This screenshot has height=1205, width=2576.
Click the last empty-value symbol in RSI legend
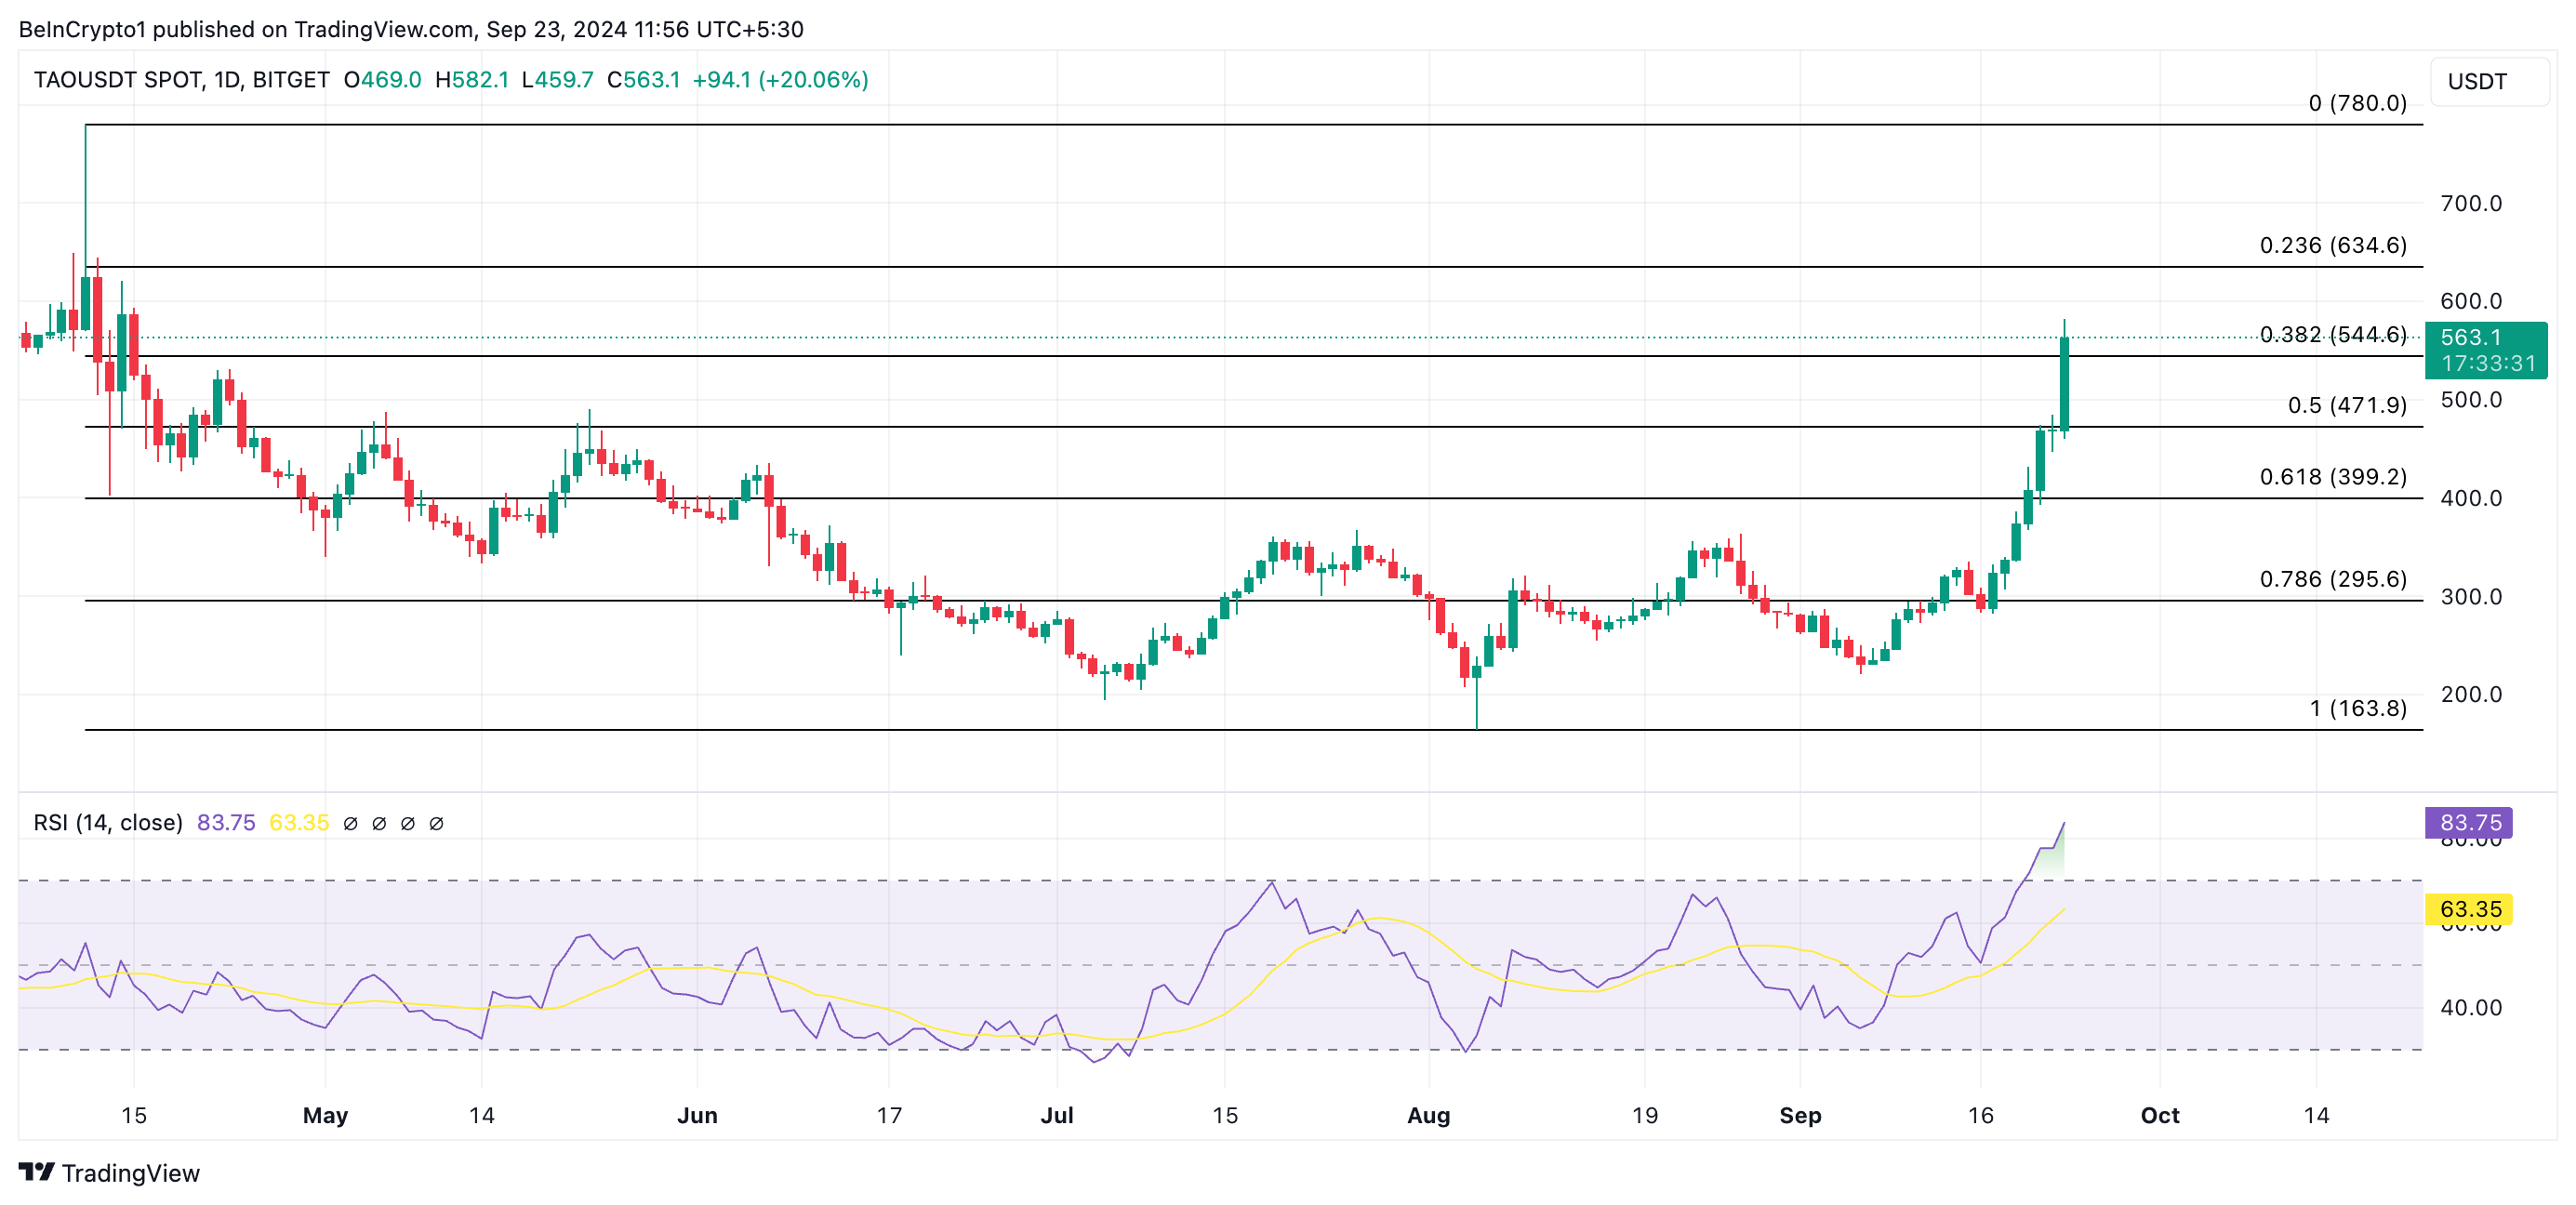(436, 823)
